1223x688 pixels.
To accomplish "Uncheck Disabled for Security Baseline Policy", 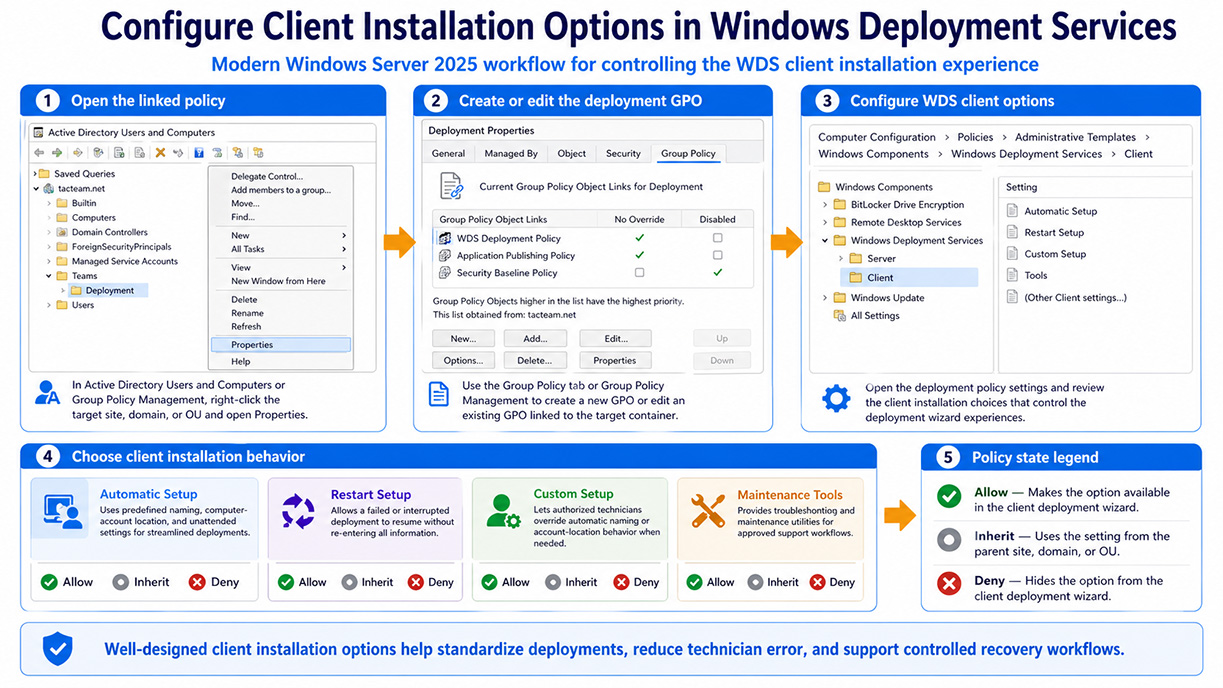I will 718,271.
